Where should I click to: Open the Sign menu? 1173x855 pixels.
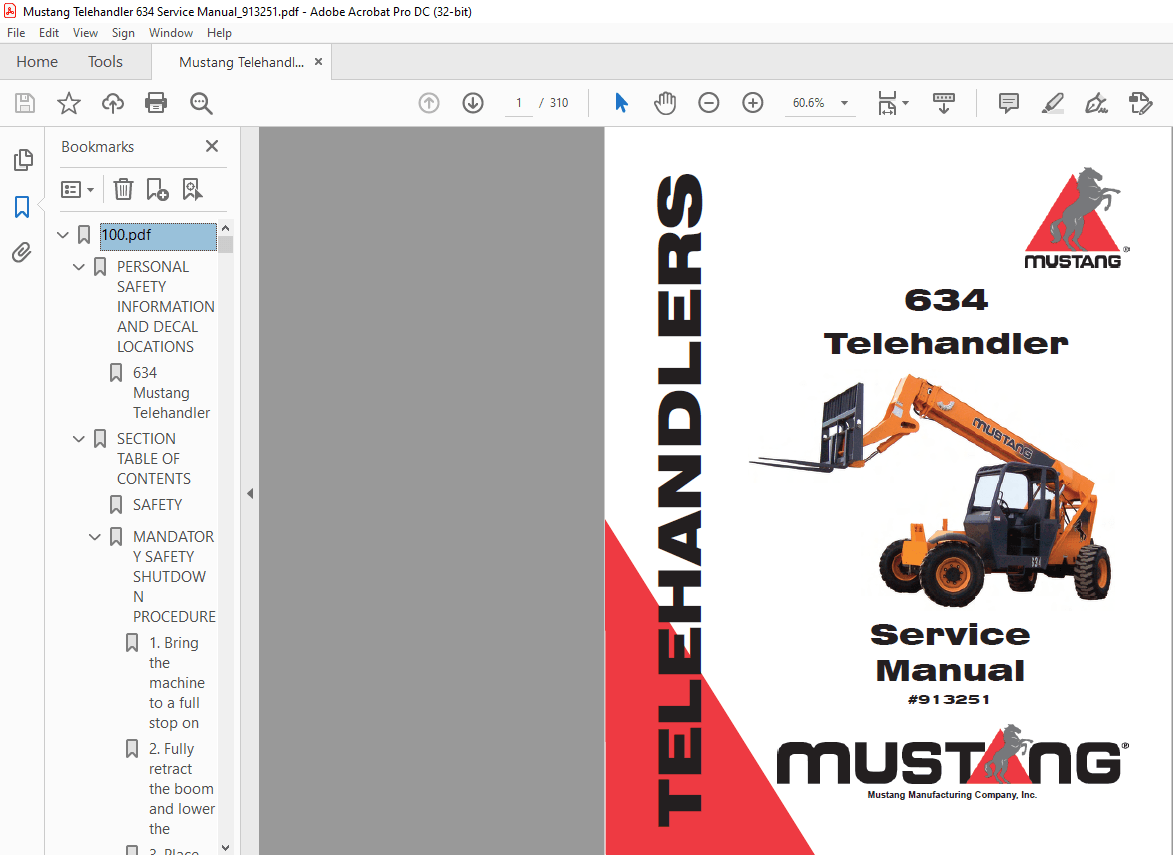[x=123, y=32]
